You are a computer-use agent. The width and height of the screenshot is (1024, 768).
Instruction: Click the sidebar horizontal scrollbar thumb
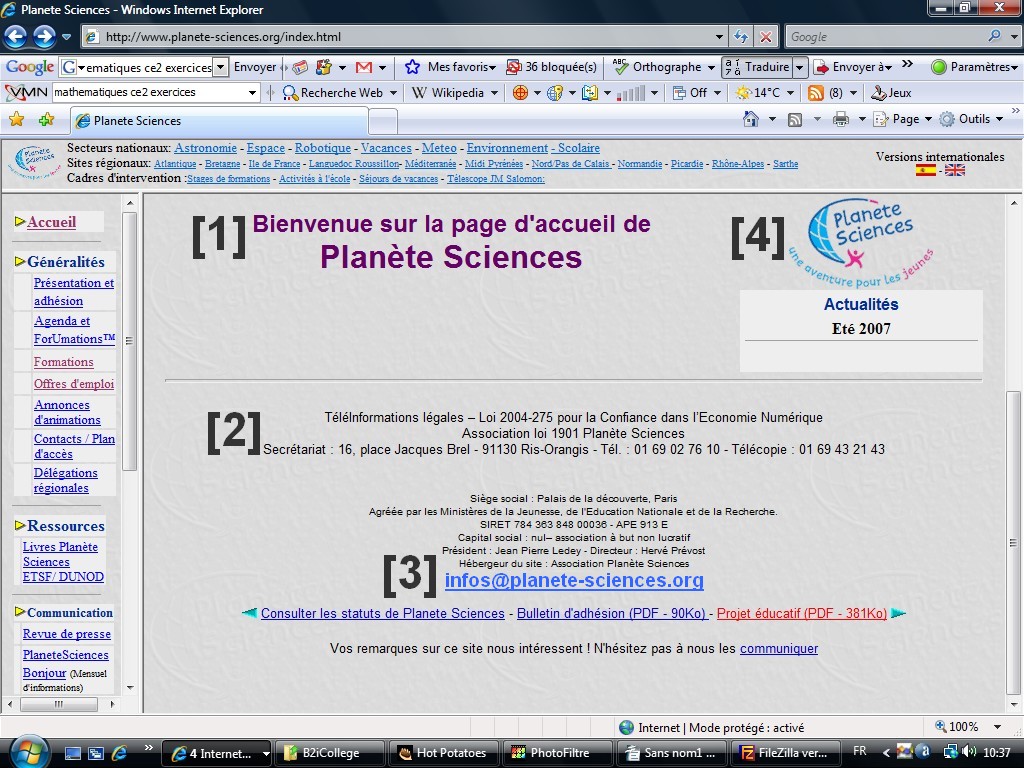coord(59,704)
